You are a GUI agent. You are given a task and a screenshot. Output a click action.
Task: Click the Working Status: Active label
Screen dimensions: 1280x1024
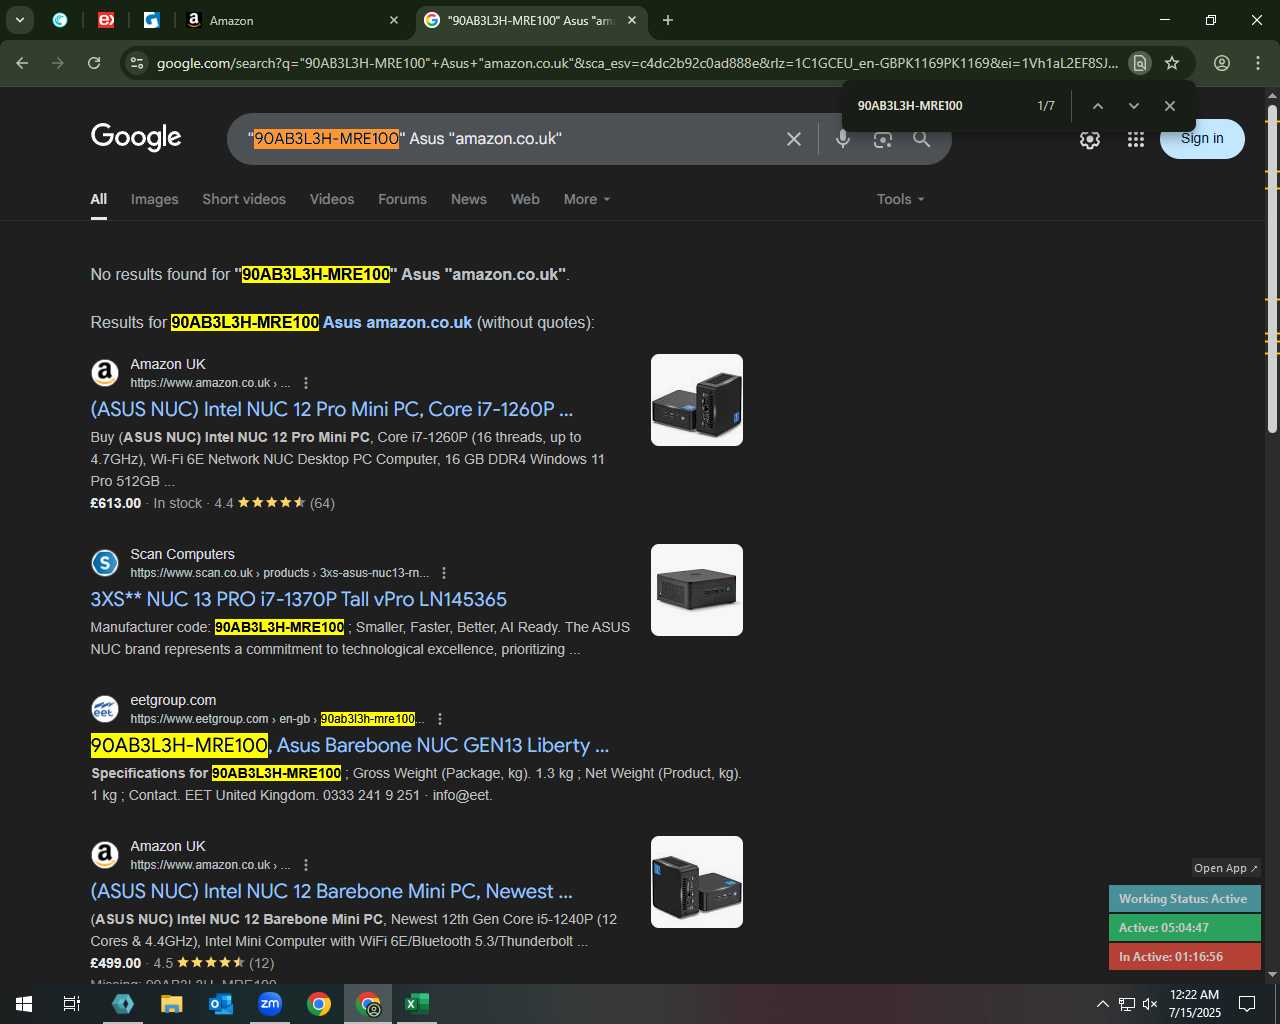1184,898
